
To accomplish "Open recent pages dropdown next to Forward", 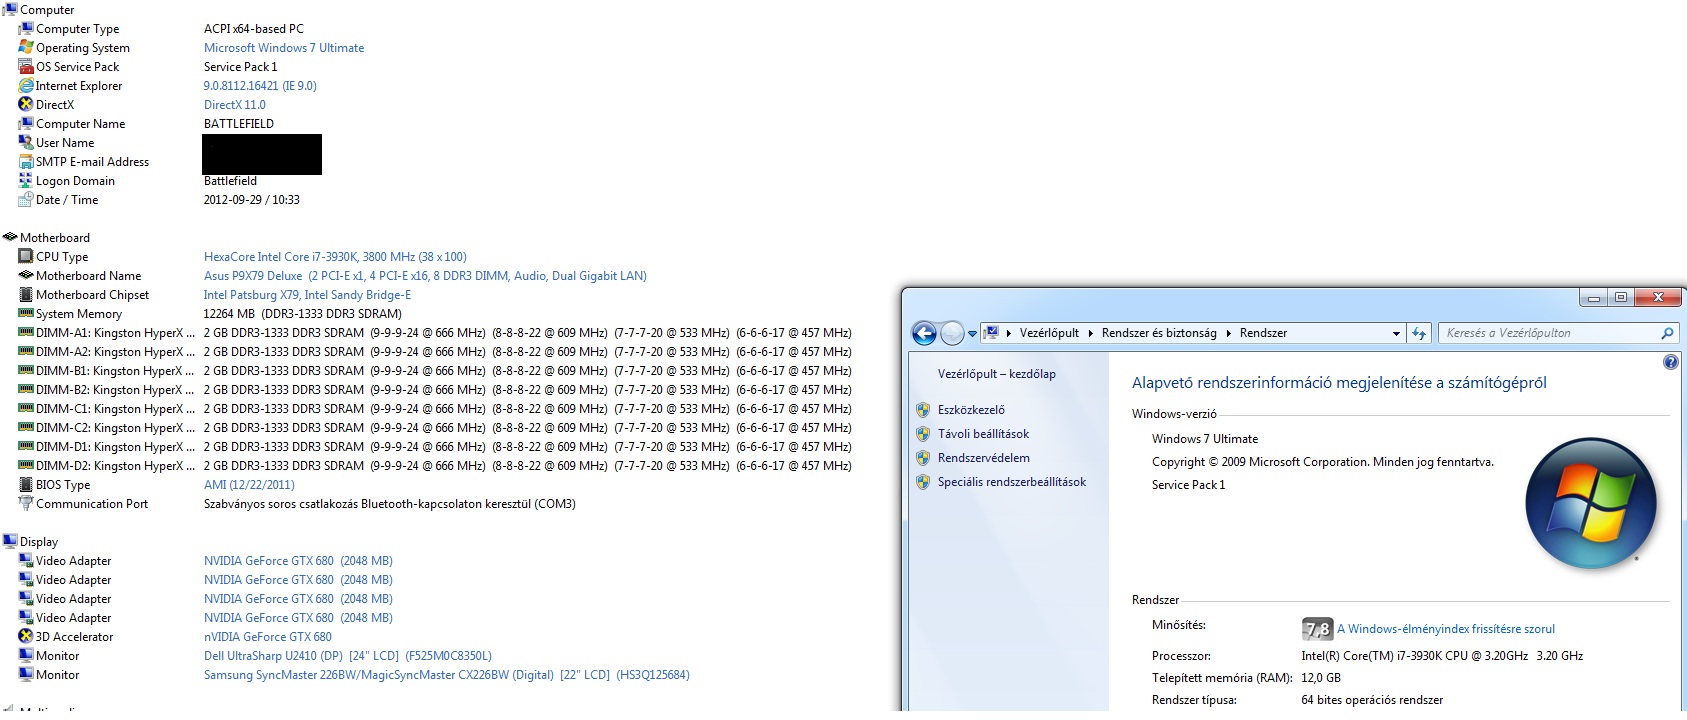I will (x=972, y=334).
